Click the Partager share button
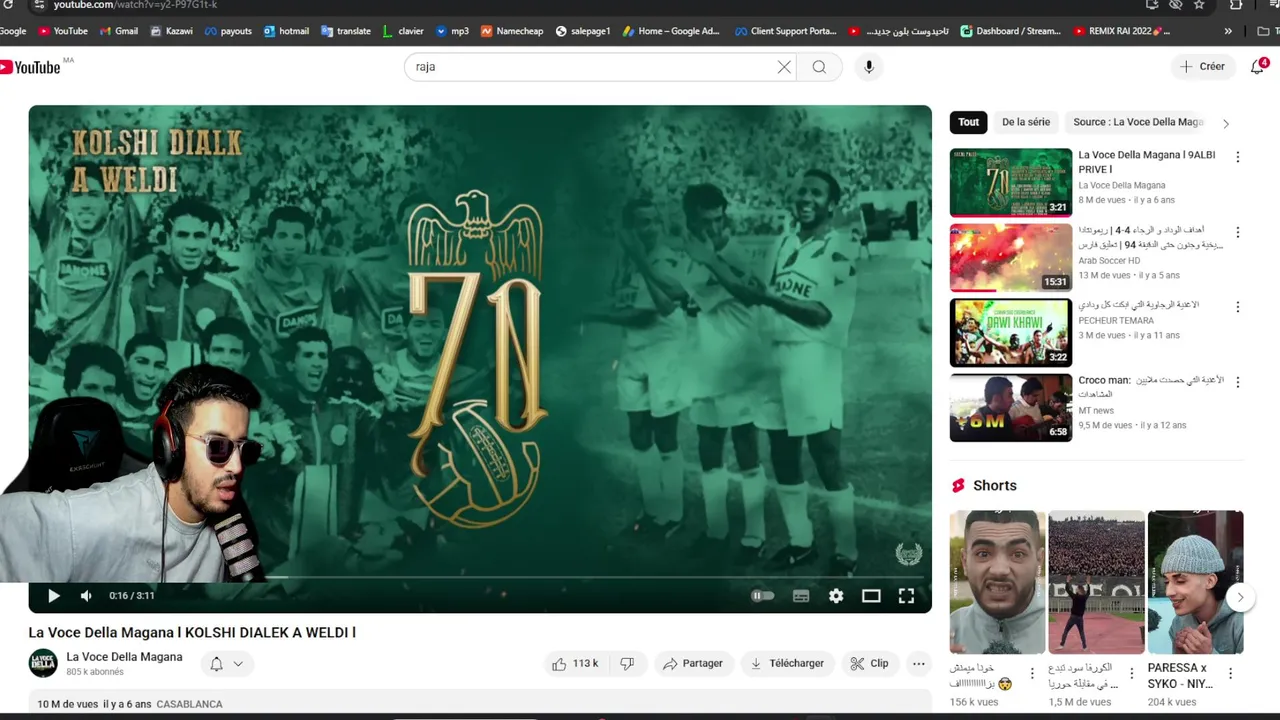Screen dimensions: 1280x720 point(692,663)
